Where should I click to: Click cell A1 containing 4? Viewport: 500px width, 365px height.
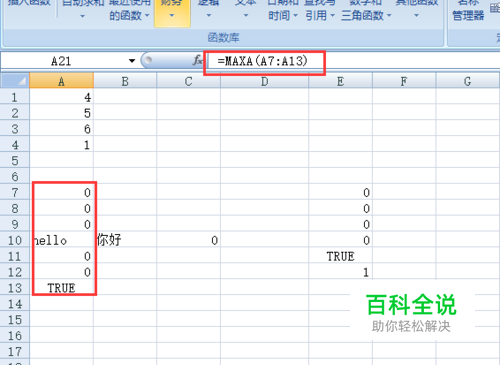tap(61, 97)
